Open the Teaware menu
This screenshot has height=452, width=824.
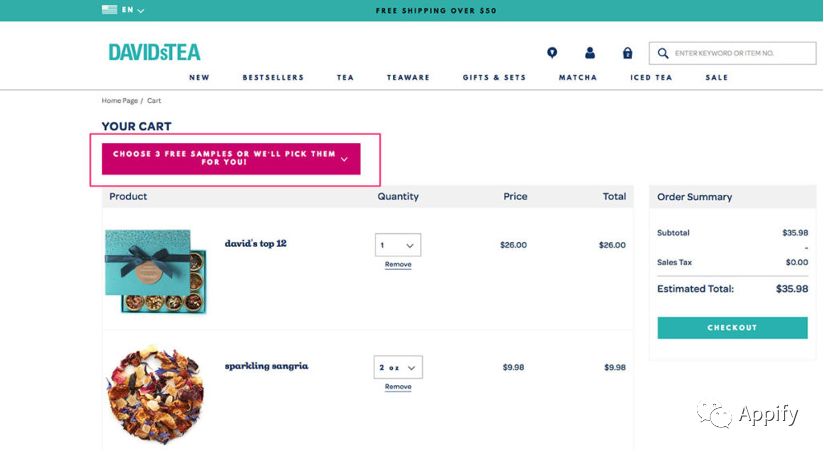(x=408, y=77)
